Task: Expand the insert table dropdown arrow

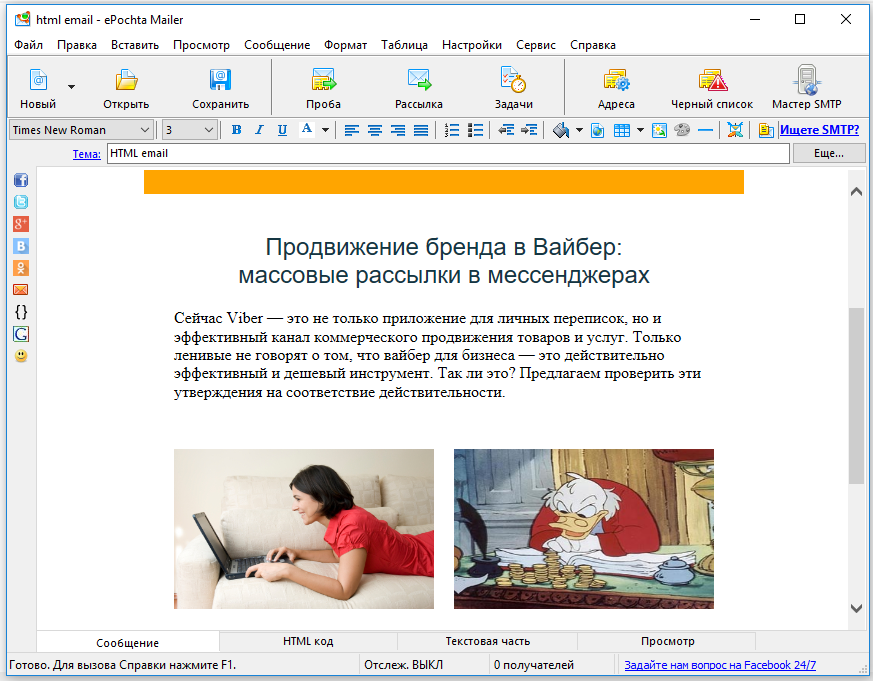Action: click(640, 130)
